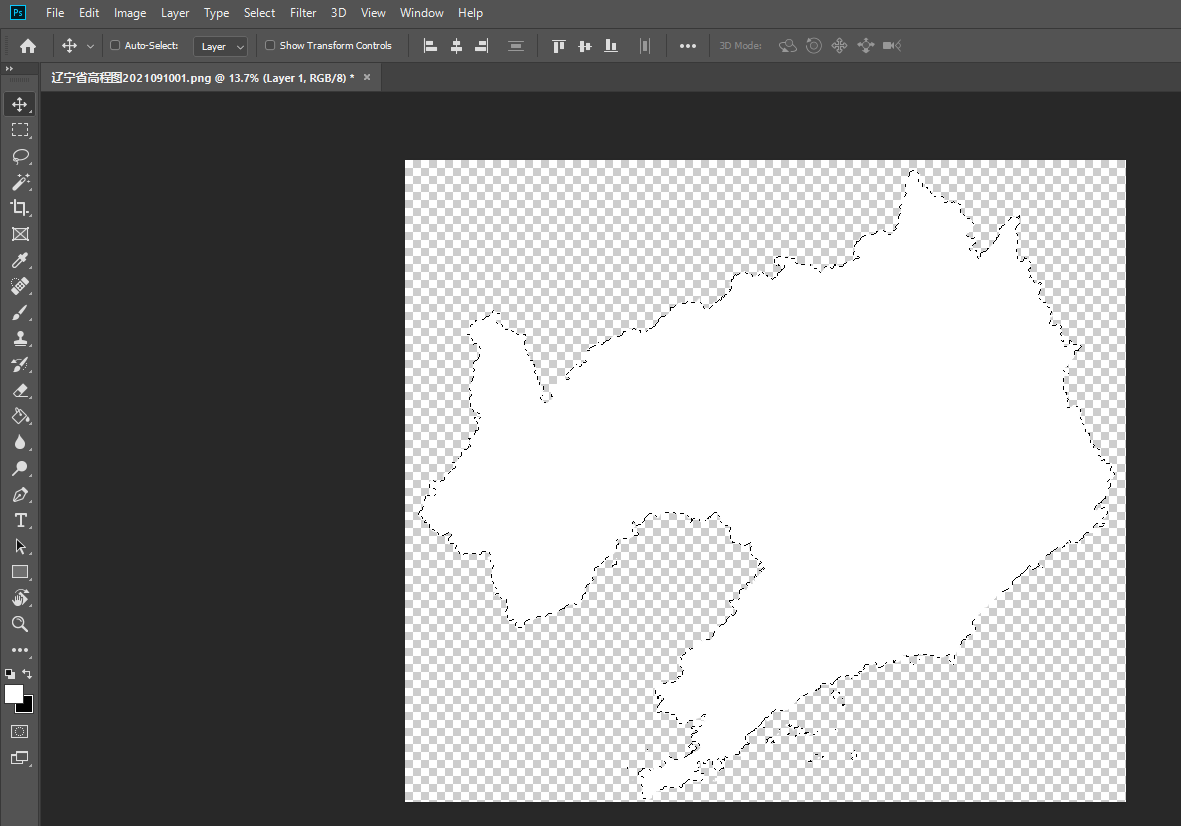Viewport: 1181px width, 826px height.
Task: Open the tool preset picker arrow
Action: (90, 46)
